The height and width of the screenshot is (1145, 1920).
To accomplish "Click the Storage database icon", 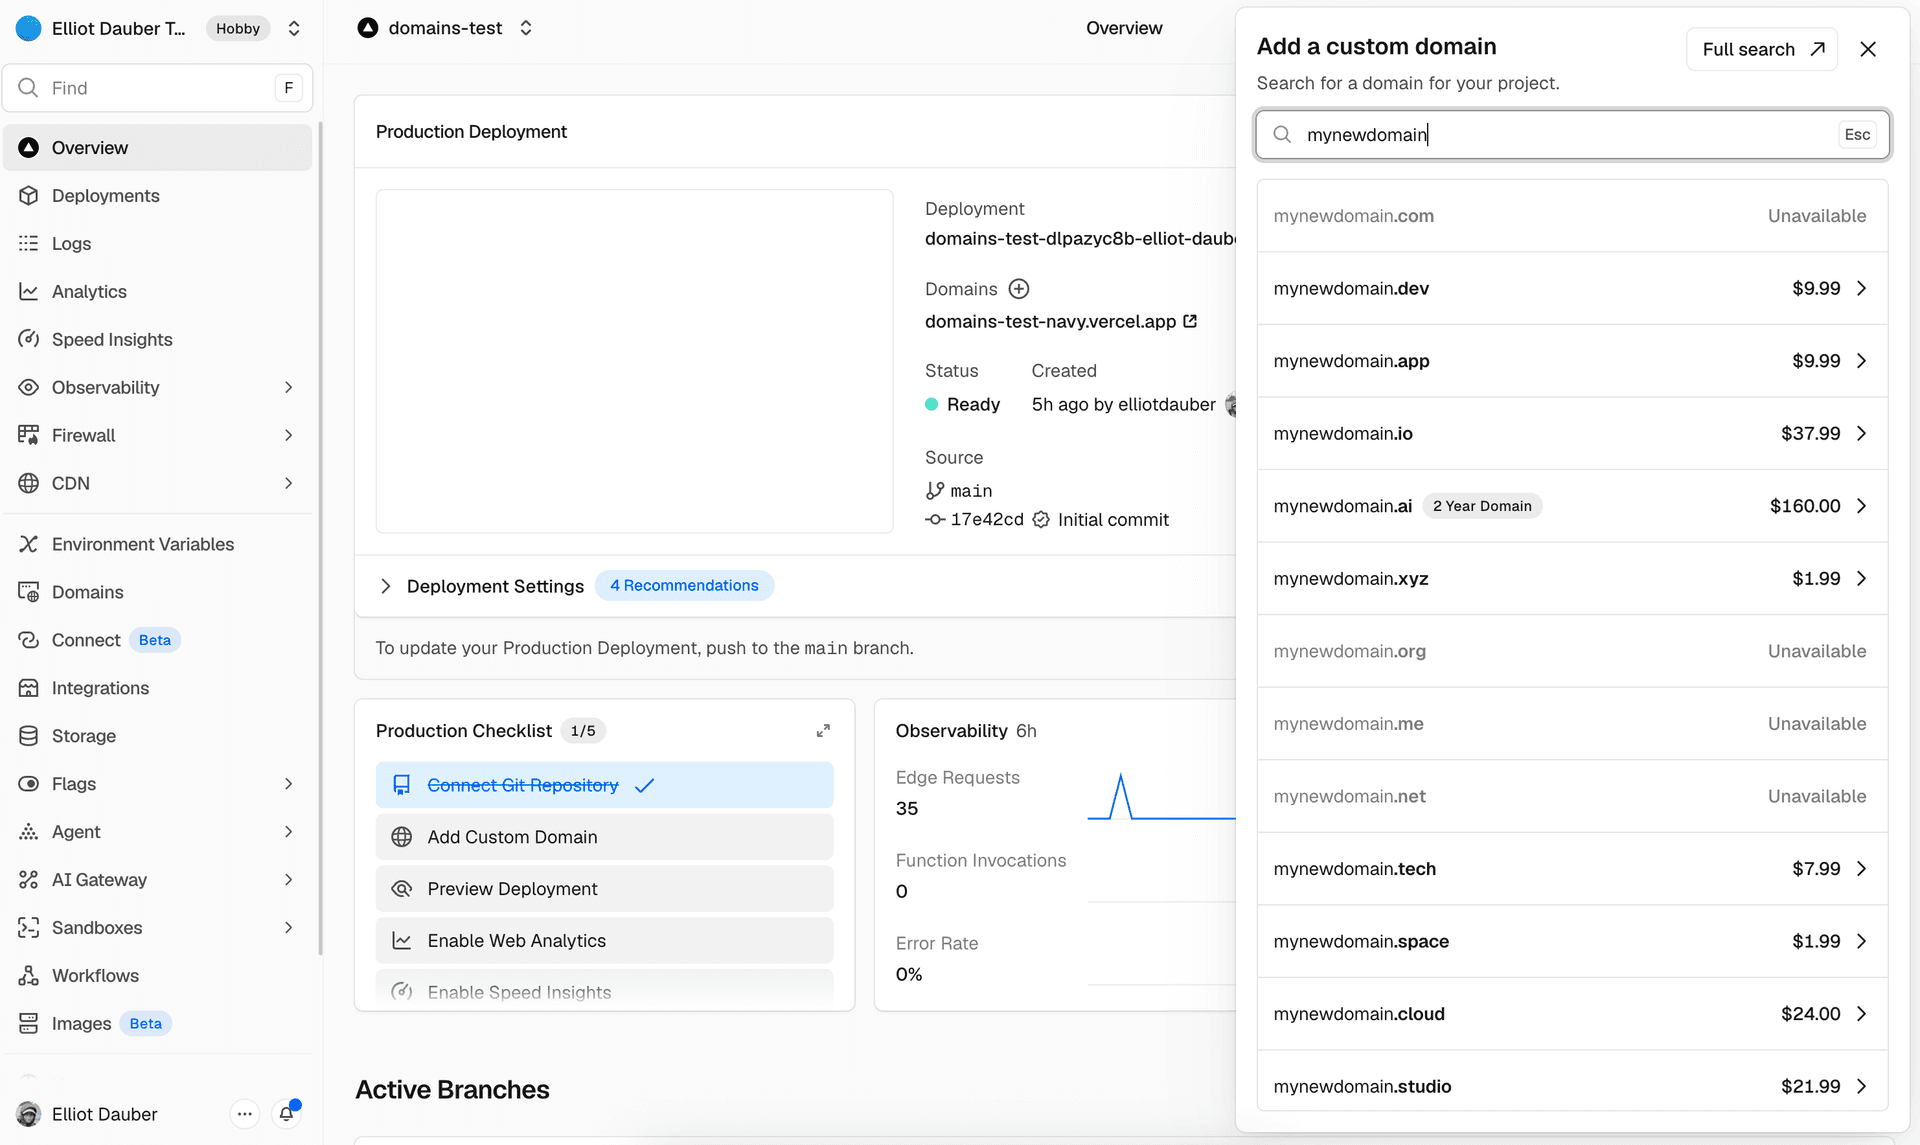I will [x=29, y=737].
